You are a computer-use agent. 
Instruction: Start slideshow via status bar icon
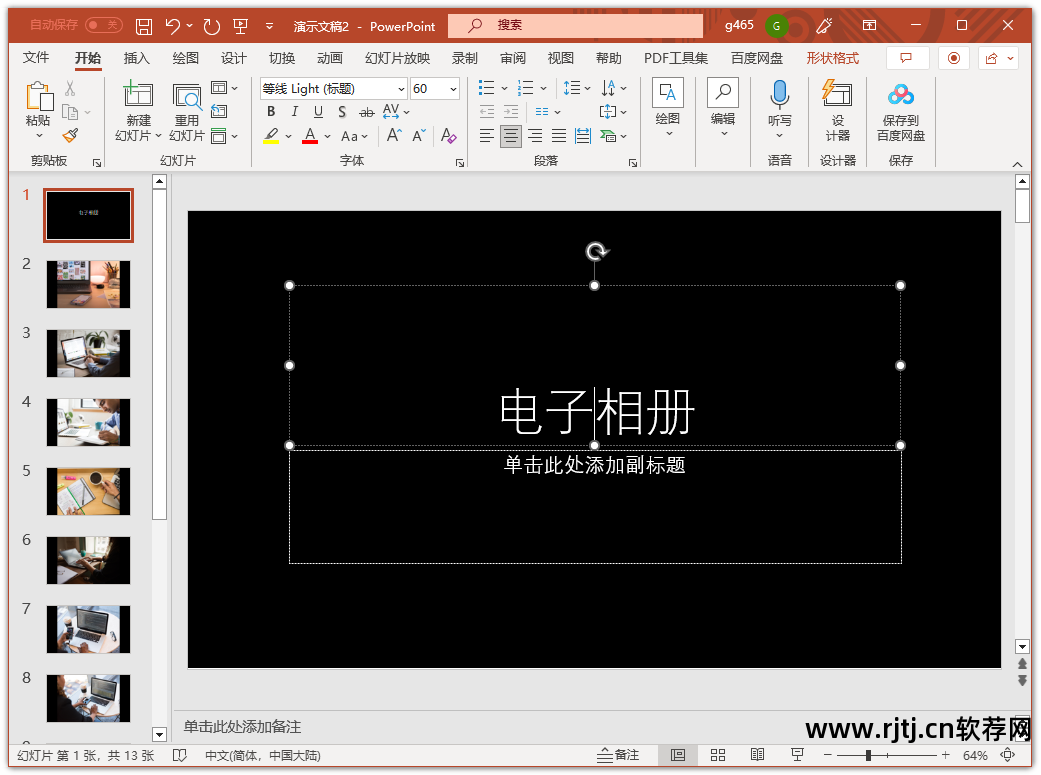(797, 755)
